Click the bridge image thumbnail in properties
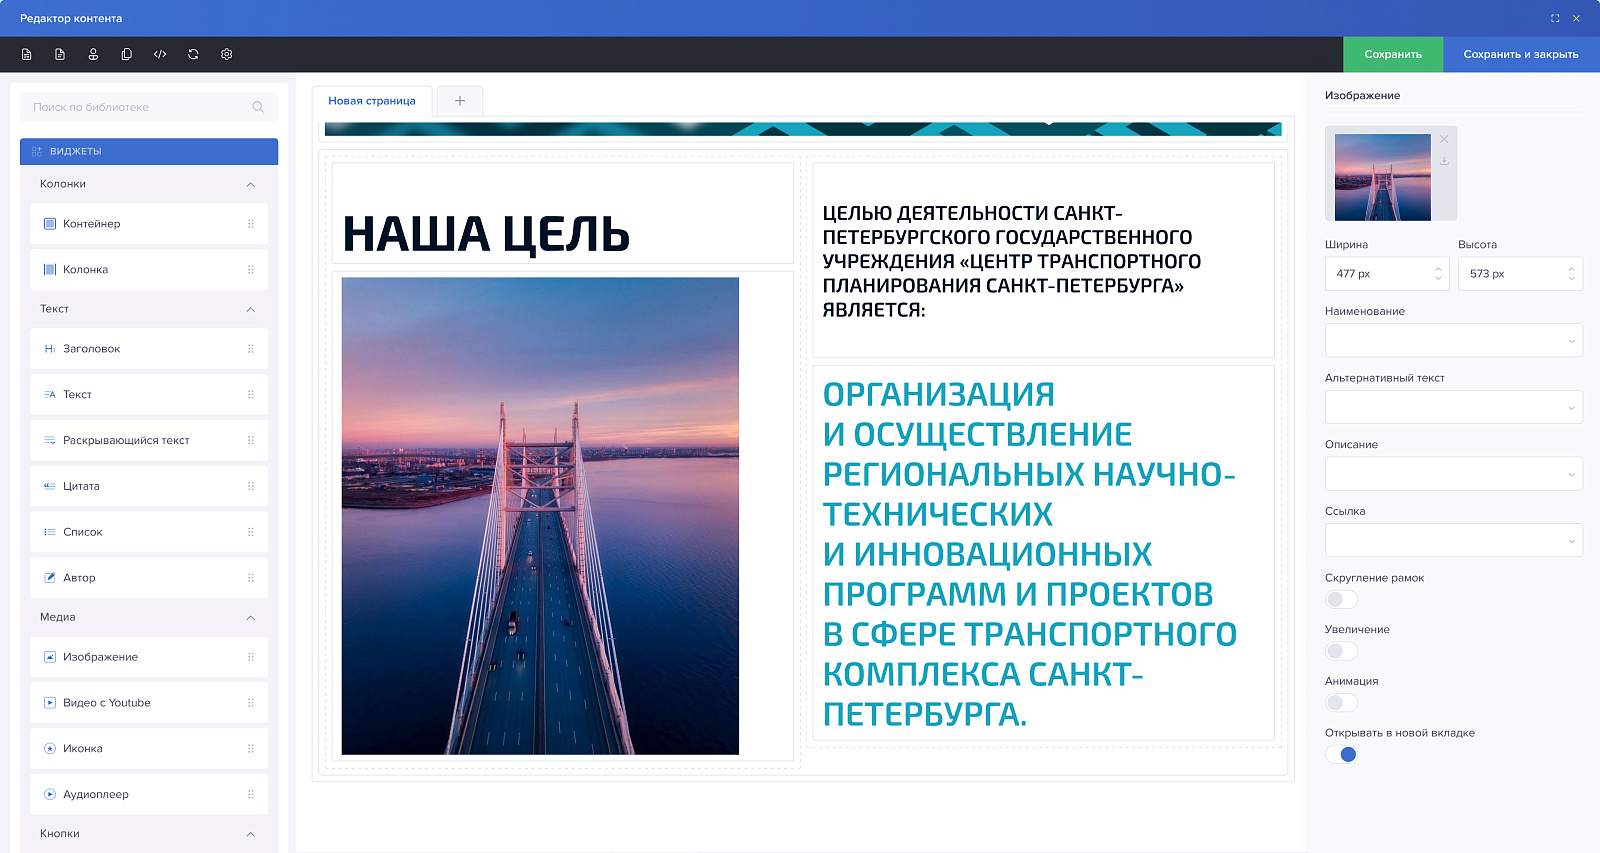The image size is (1600, 853). pos(1383,177)
